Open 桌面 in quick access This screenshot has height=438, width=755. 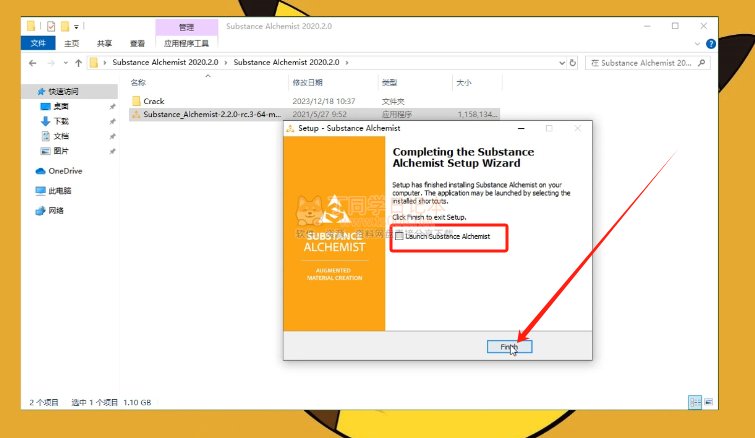tap(61, 106)
